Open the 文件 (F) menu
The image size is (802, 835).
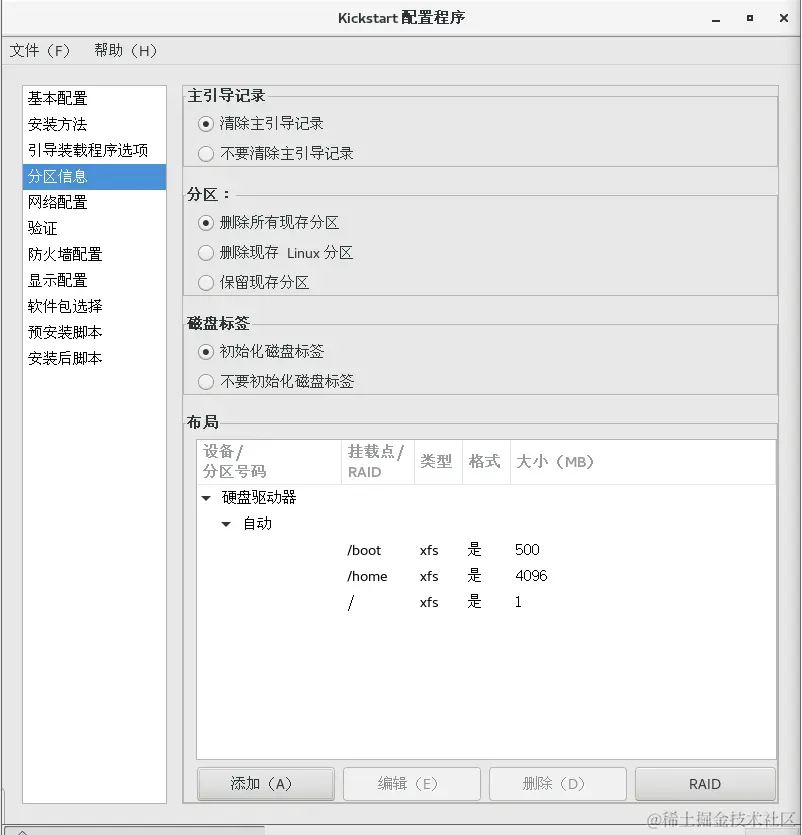pos(40,51)
